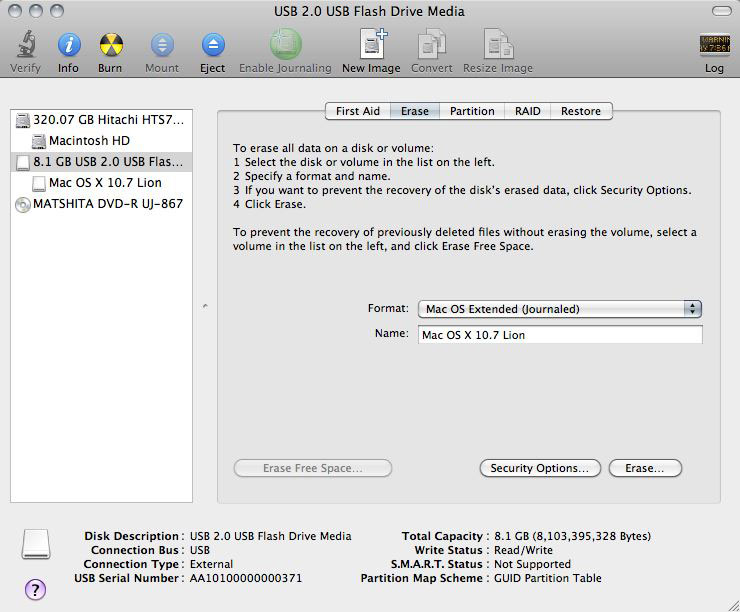The image size is (740, 612).
Task: Switch to the First Aid tab
Action: [358, 111]
